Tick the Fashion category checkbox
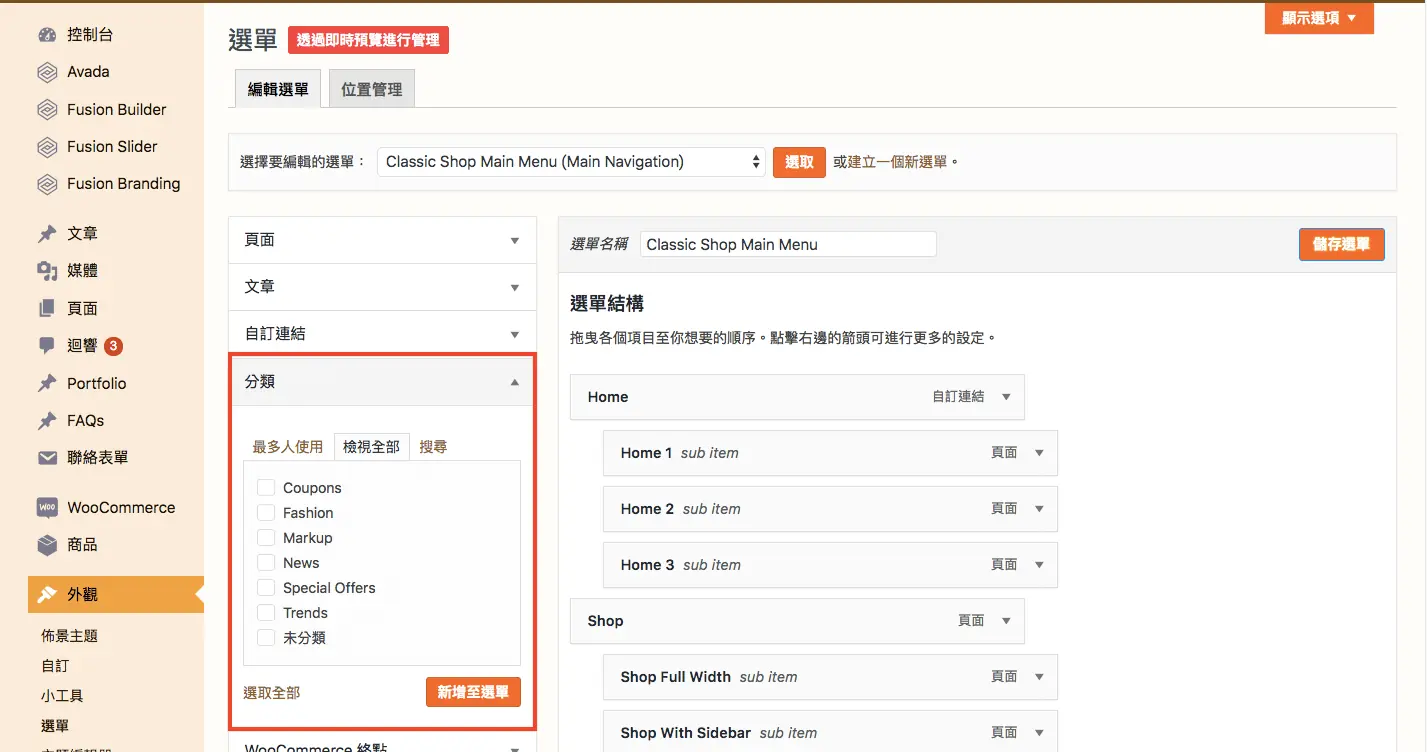Viewport: 1427px width, 752px height. pyautogui.click(x=266, y=513)
